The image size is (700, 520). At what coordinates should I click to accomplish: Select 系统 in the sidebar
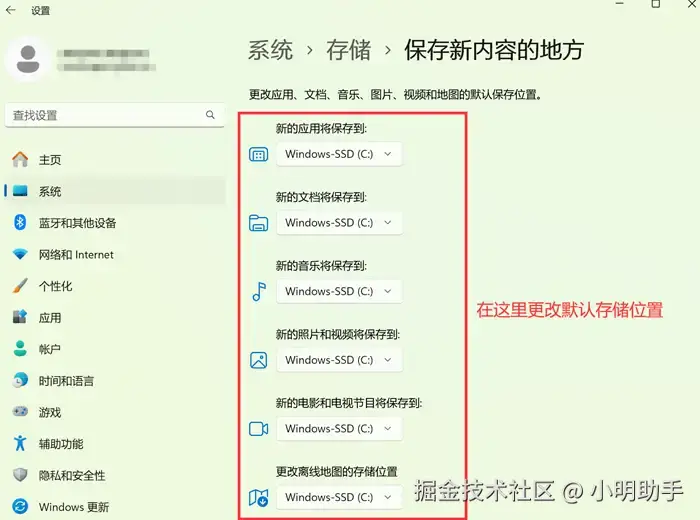(115, 191)
